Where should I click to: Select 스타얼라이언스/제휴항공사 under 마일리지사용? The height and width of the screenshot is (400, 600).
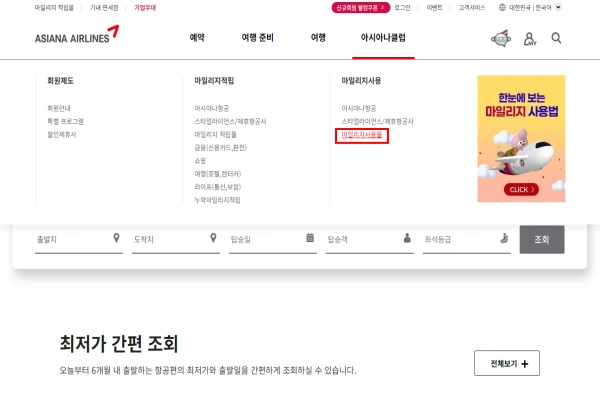pyautogui.click(x=378, y=121)
